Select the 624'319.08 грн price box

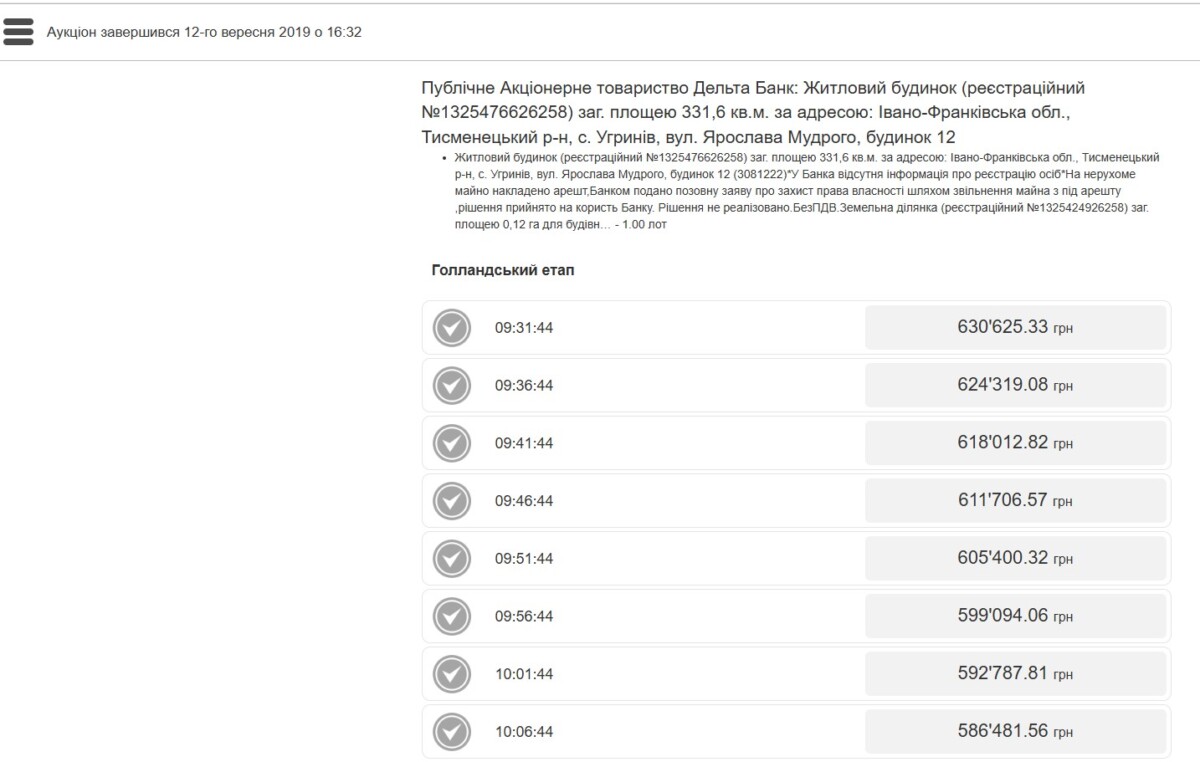[1015, 386]
